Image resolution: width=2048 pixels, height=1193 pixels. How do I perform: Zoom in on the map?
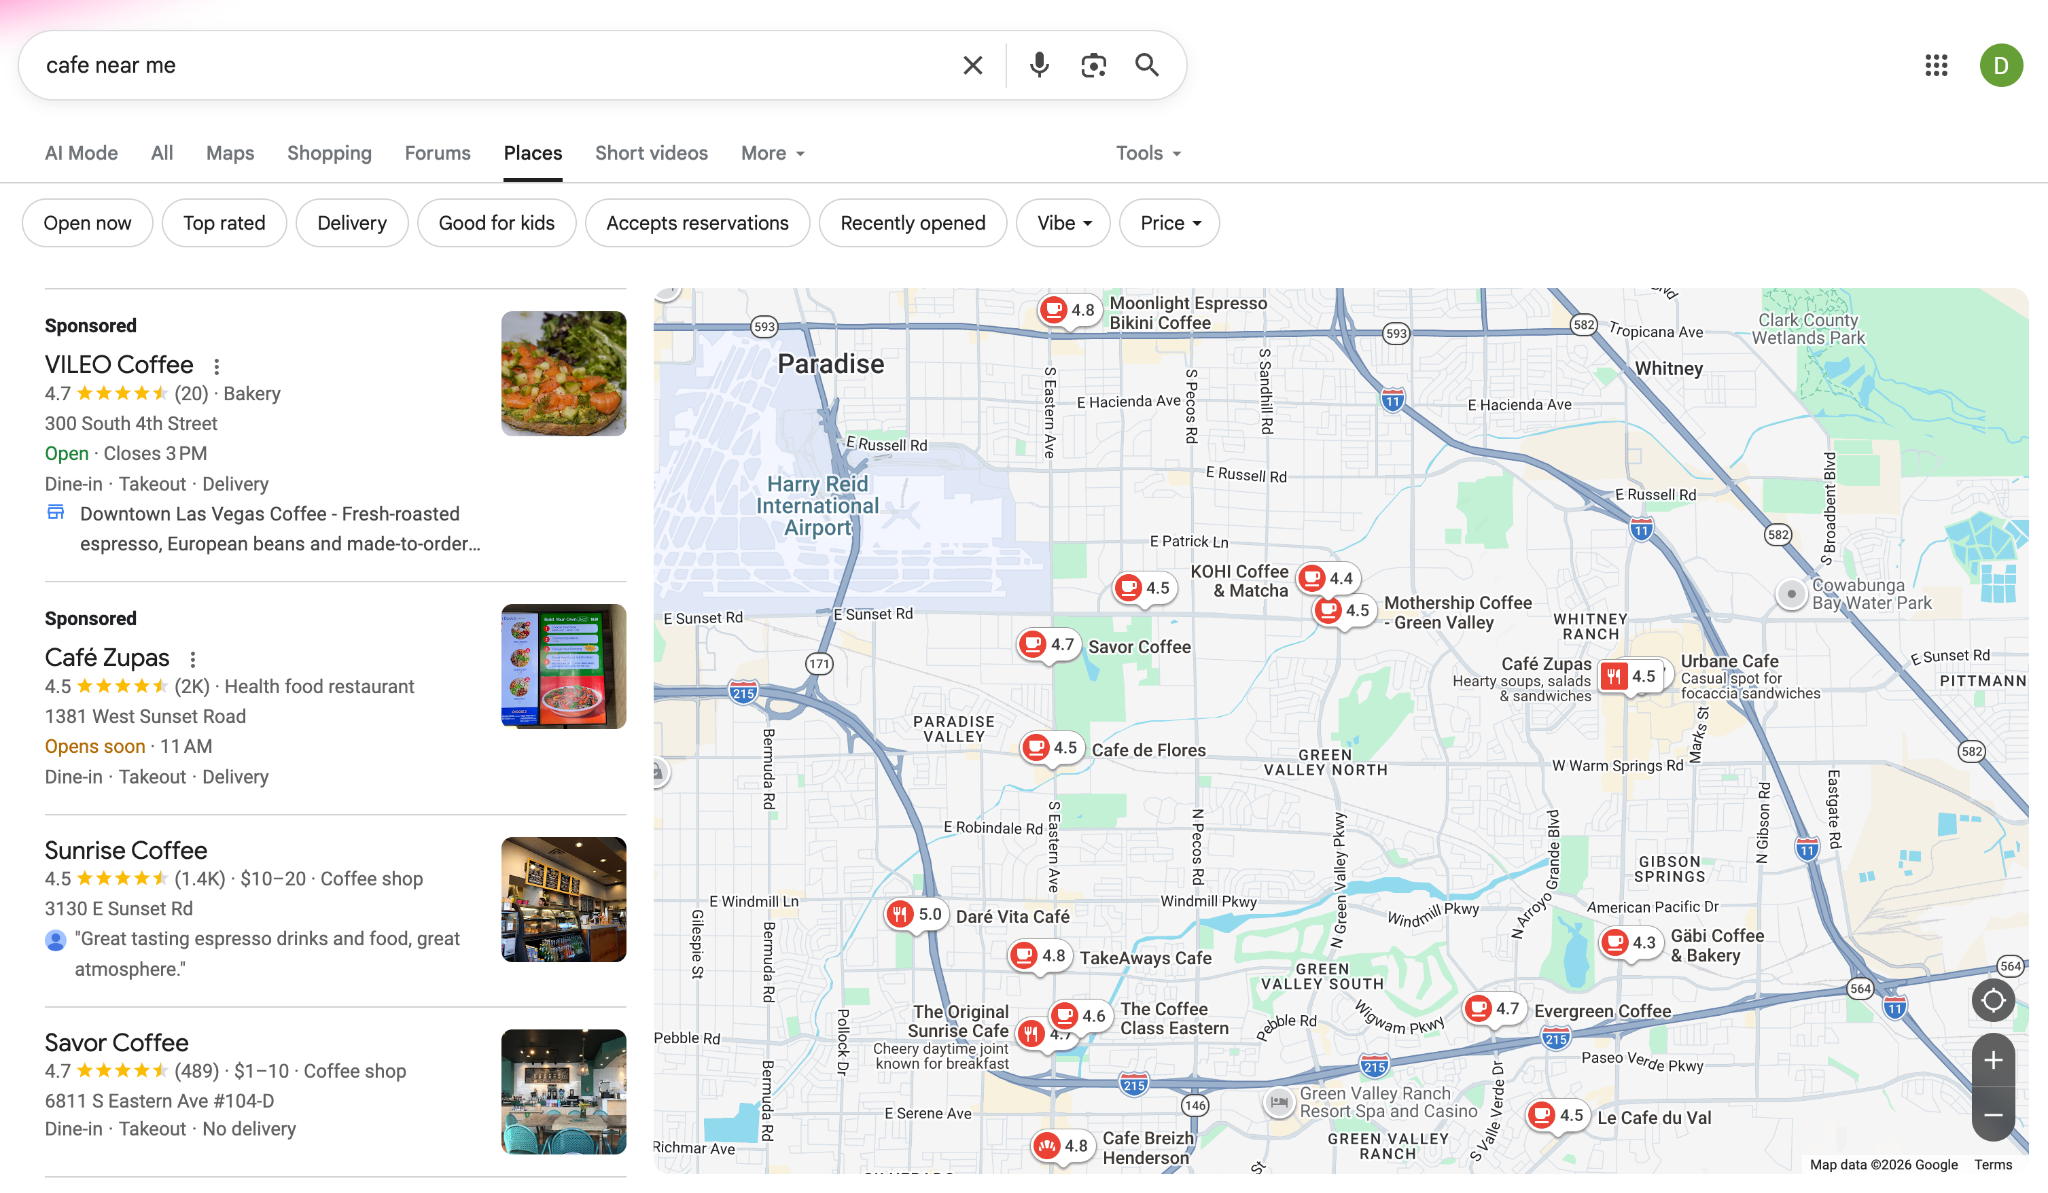coord(1993,1060)
